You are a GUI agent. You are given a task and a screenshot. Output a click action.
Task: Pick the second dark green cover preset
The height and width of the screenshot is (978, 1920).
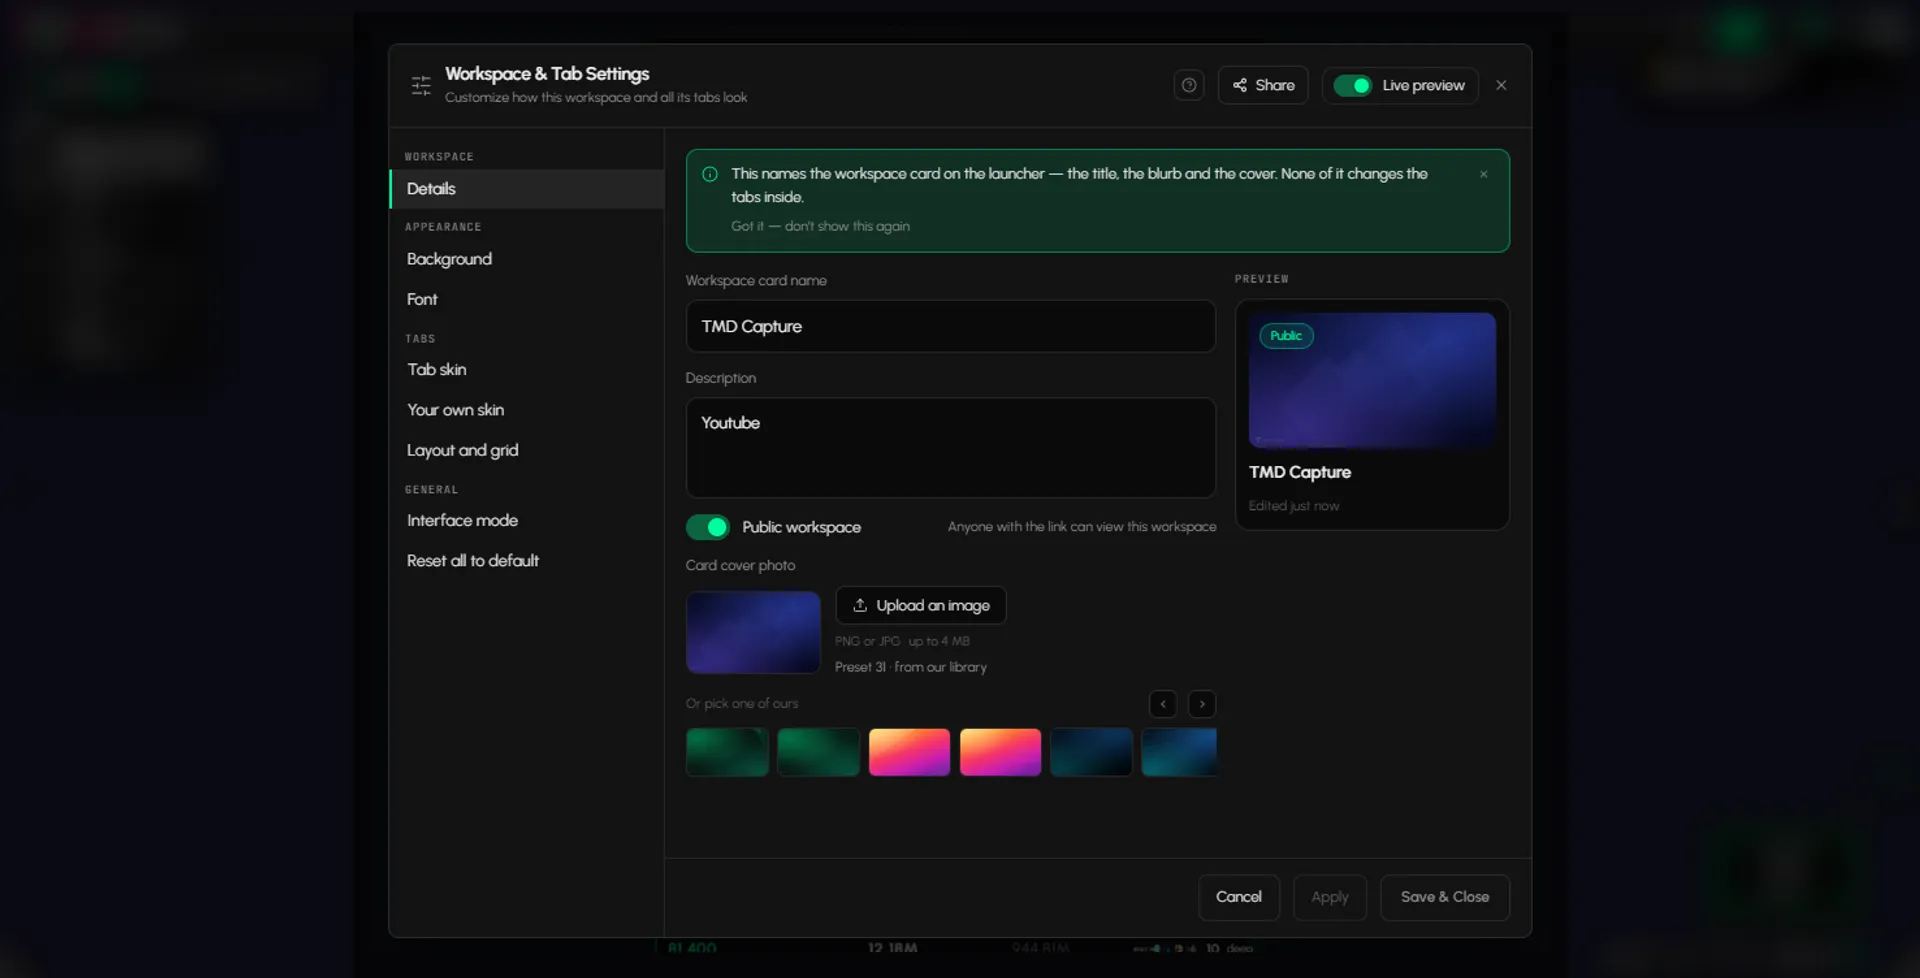[x=818, y=752]
